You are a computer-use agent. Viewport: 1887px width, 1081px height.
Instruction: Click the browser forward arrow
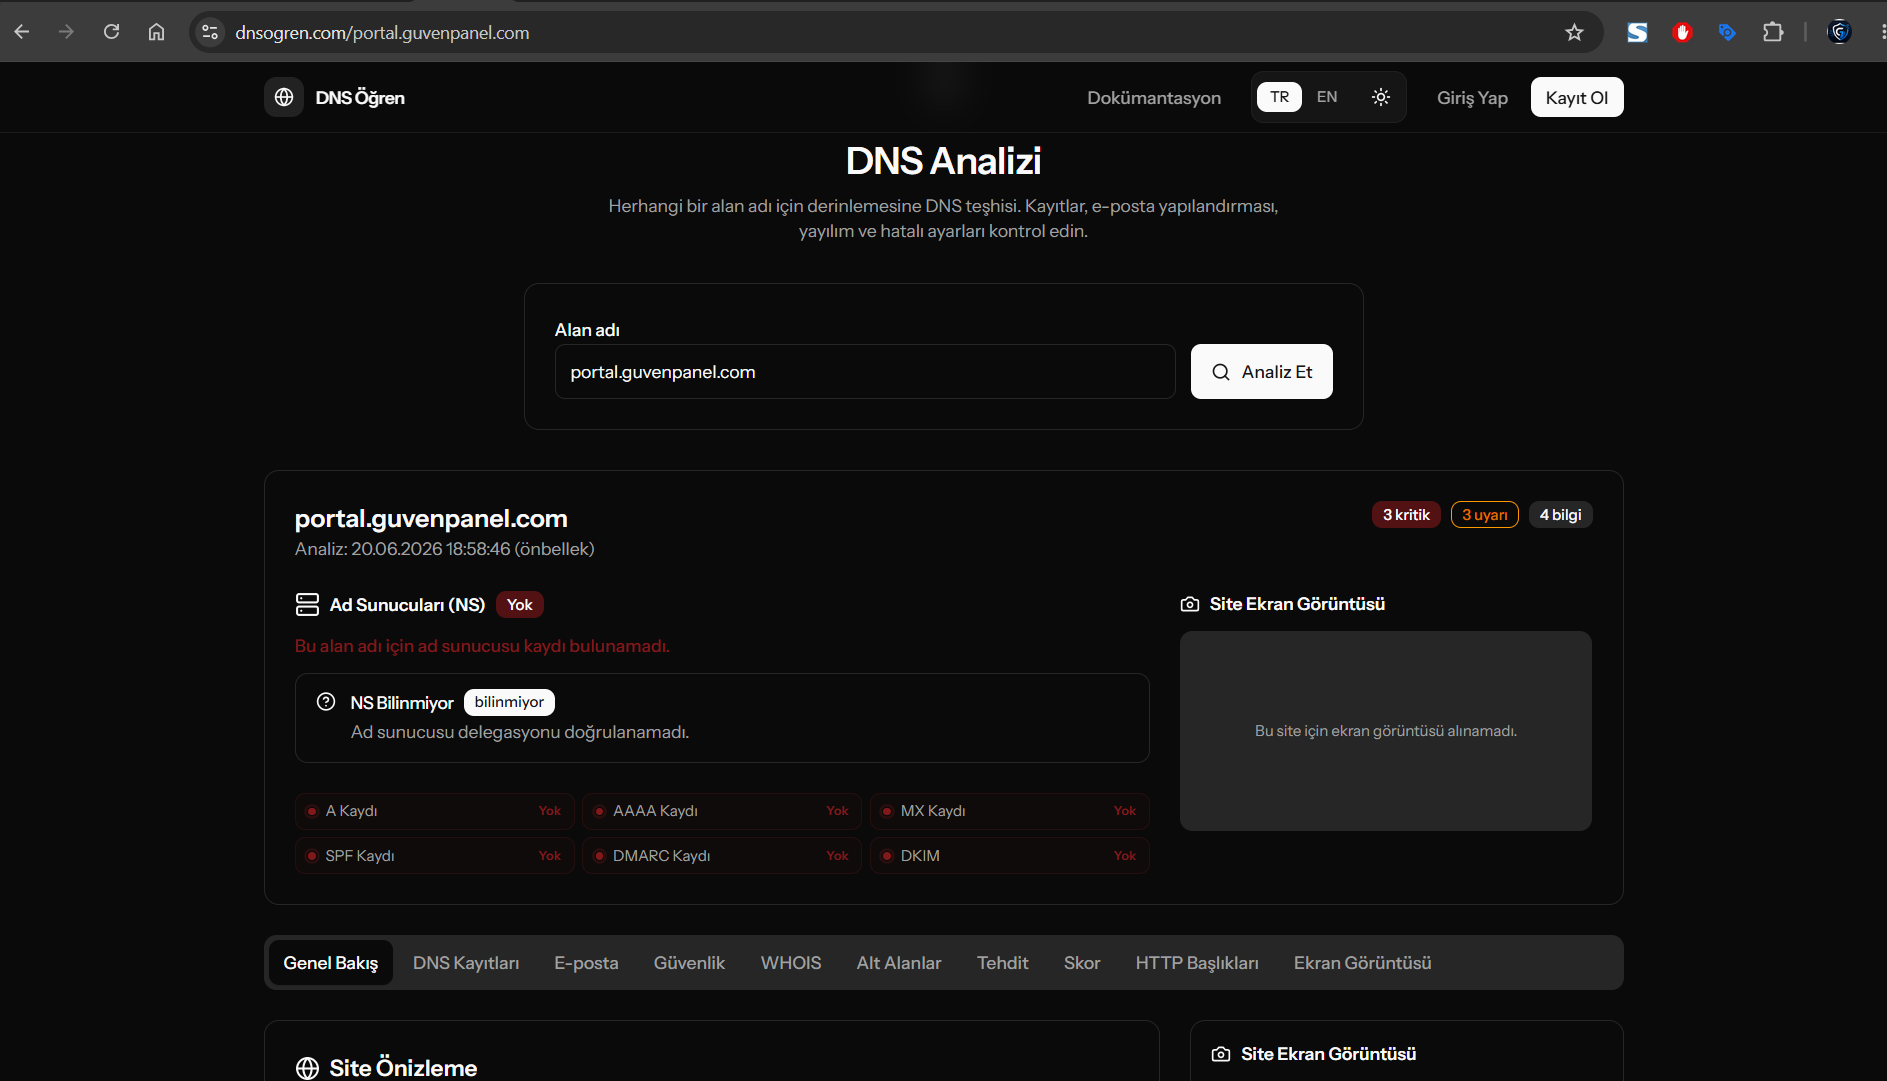point(66,32)
